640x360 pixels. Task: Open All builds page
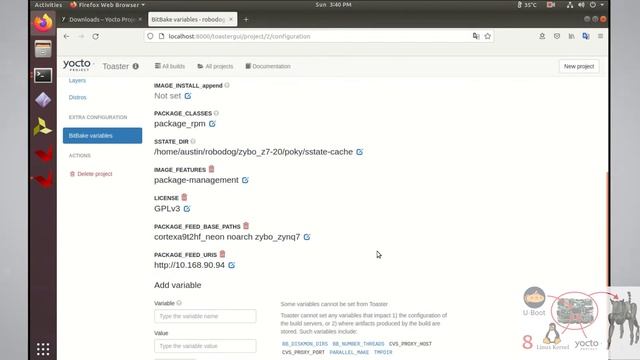pos(170,66)
